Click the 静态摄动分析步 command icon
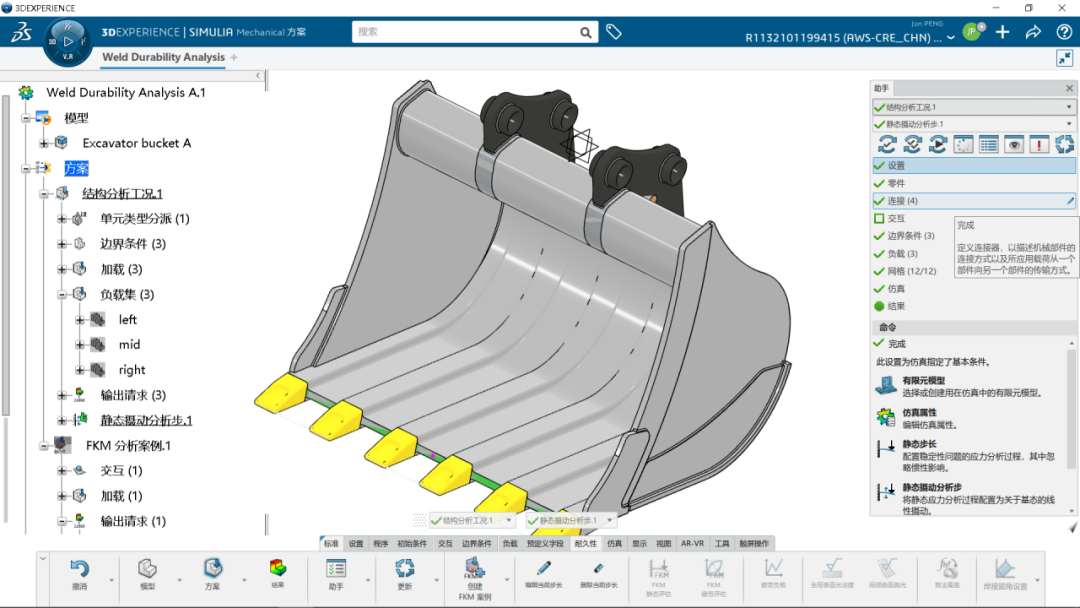 886,492
